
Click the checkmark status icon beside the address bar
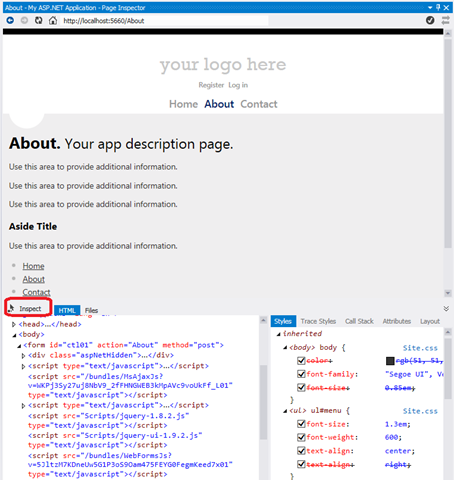430,20
